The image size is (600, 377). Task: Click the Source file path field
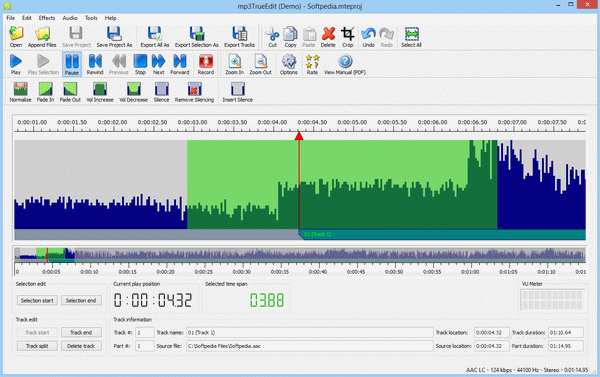[310, 346]
